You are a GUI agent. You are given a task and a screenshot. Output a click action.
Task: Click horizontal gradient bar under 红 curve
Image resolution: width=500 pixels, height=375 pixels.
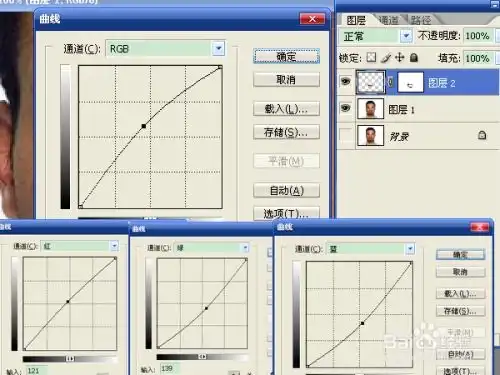pos(70,359)
